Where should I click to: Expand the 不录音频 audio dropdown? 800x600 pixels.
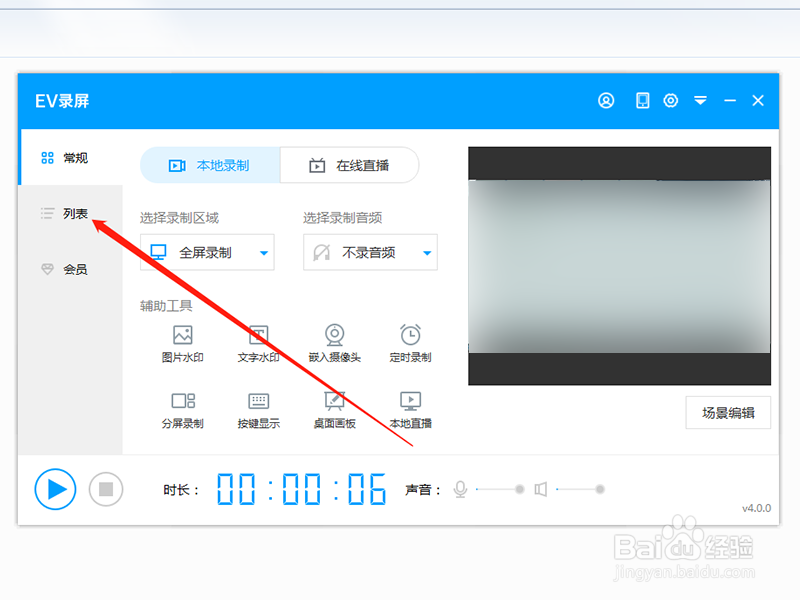click(x=370, y=252)
